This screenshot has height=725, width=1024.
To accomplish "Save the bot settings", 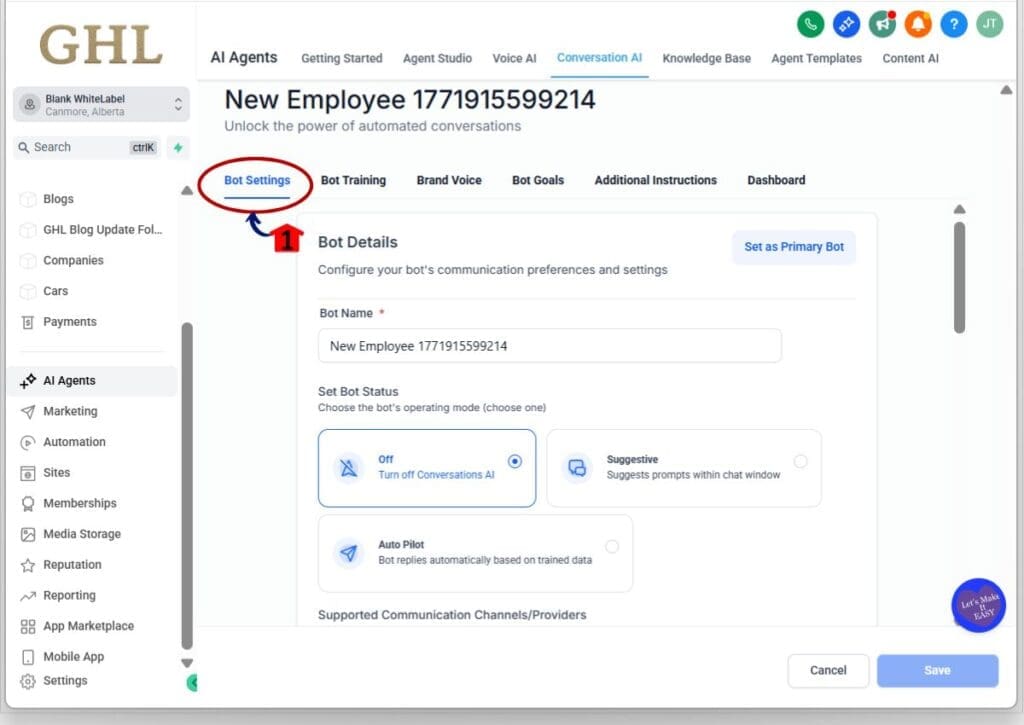I will point(936,670).
